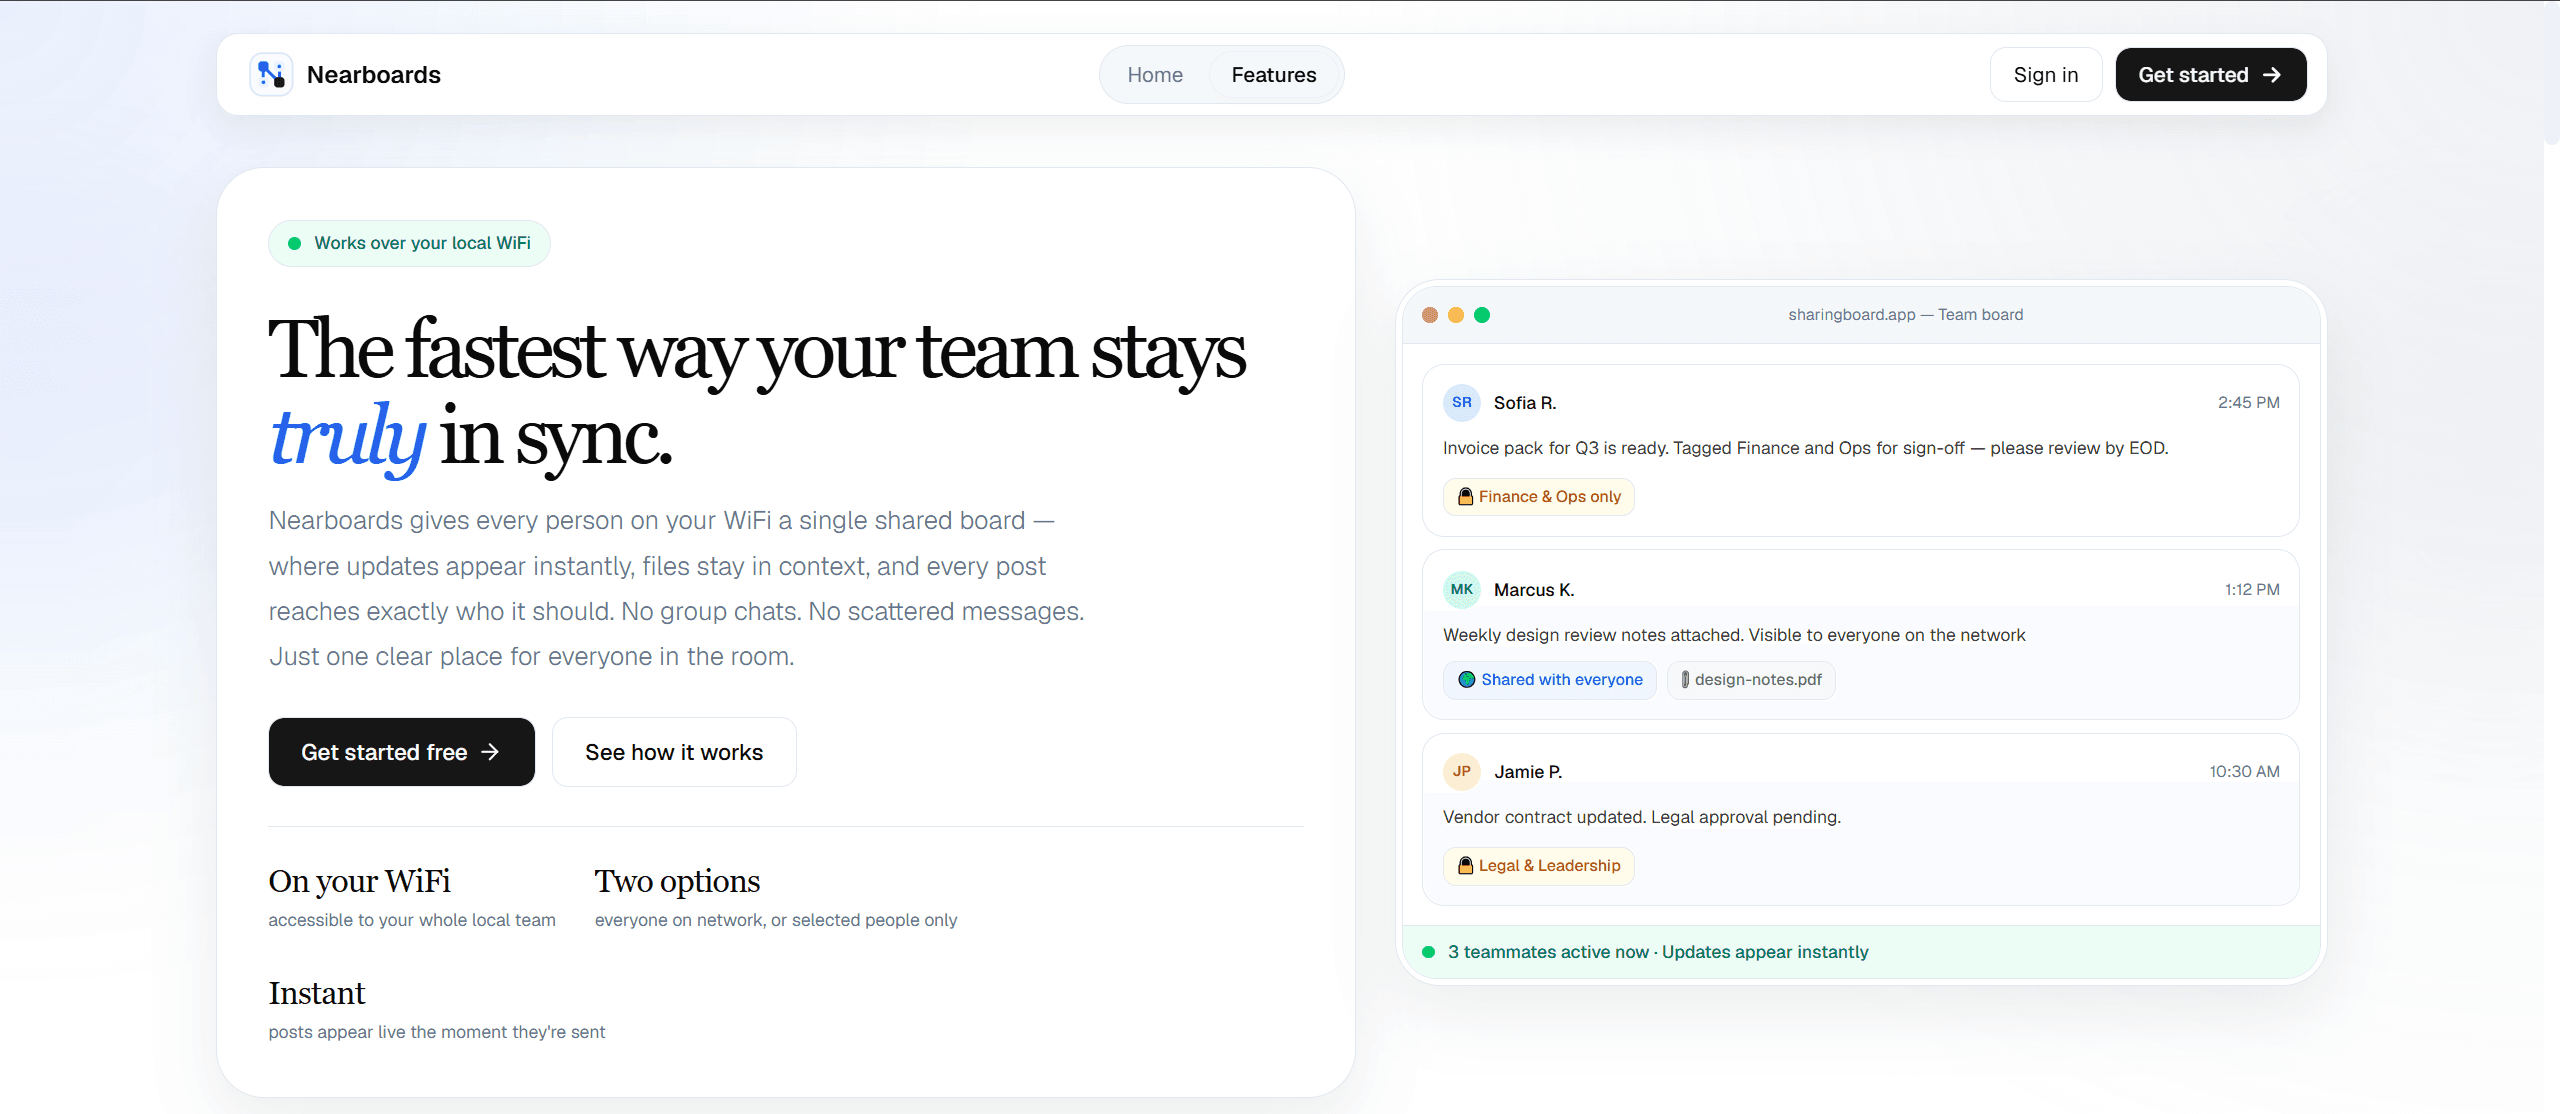Click the Shared with everyone tag
This screenshot has height=1114, width=2560.
[1549, 680]
